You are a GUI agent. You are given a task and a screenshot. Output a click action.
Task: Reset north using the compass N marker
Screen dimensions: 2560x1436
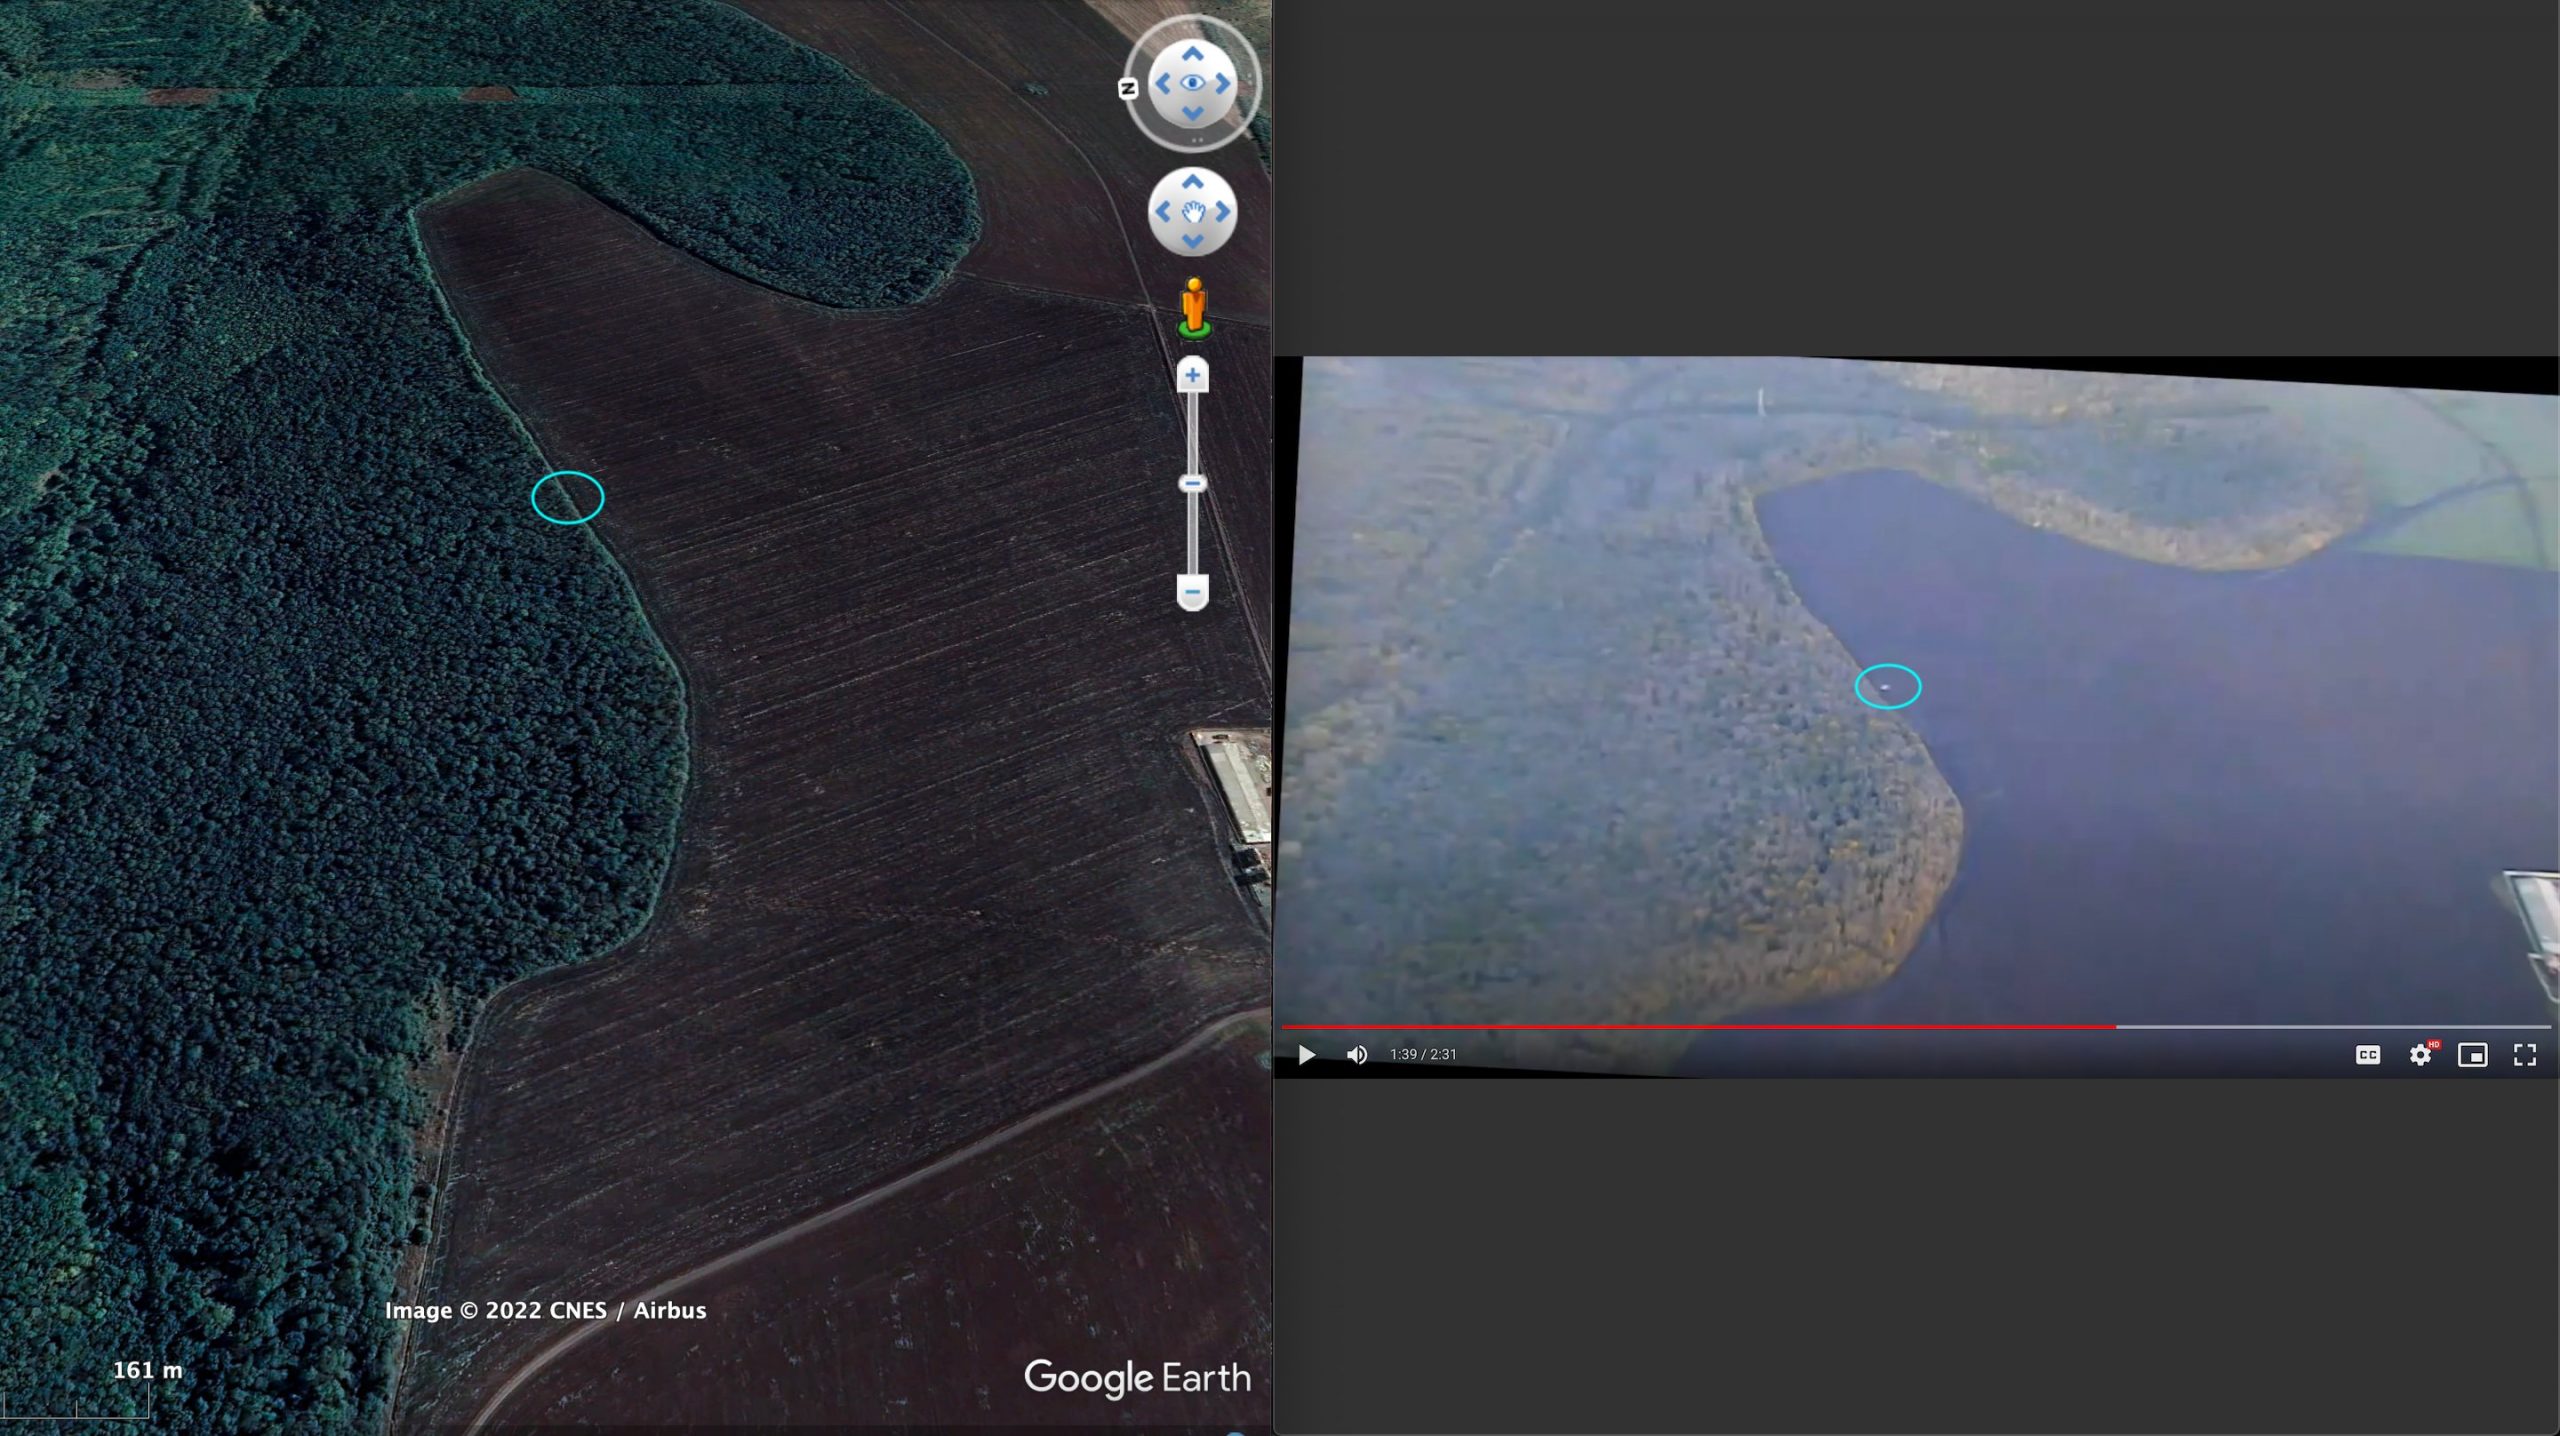coord(1128,89)
